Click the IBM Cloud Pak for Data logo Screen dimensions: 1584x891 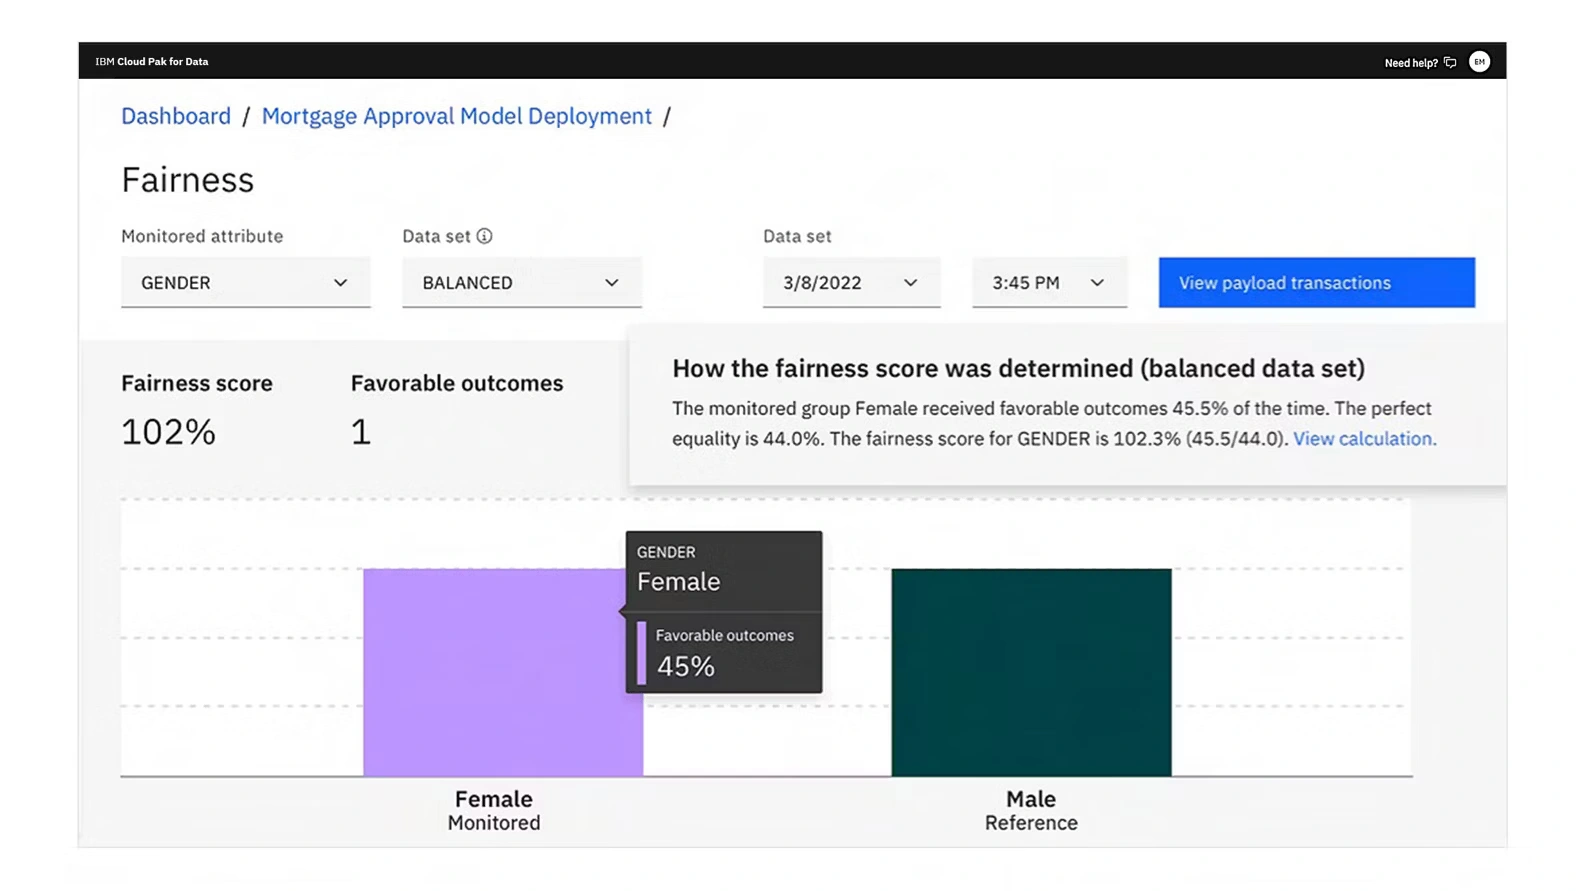pyautogui.click(x=152, y=62)
